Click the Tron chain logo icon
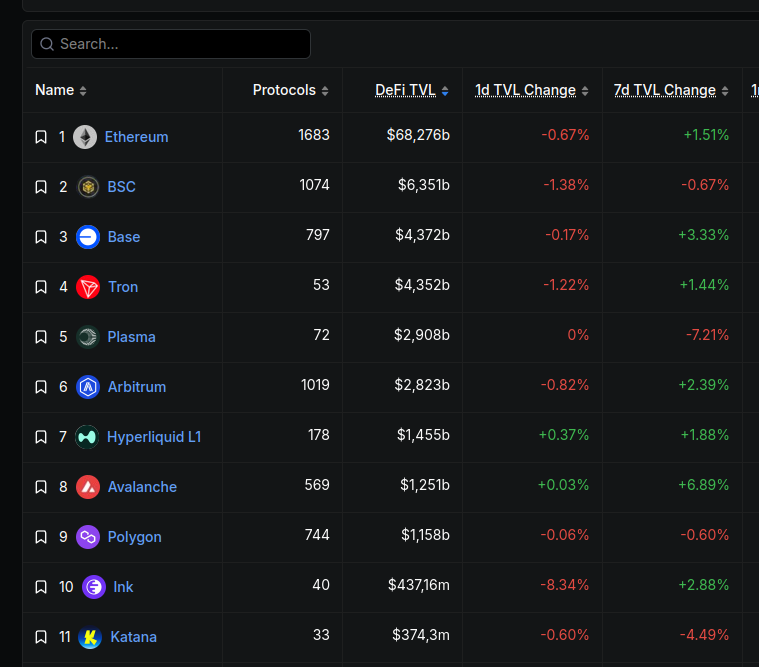The image size is (759, 667). point(88,287)
